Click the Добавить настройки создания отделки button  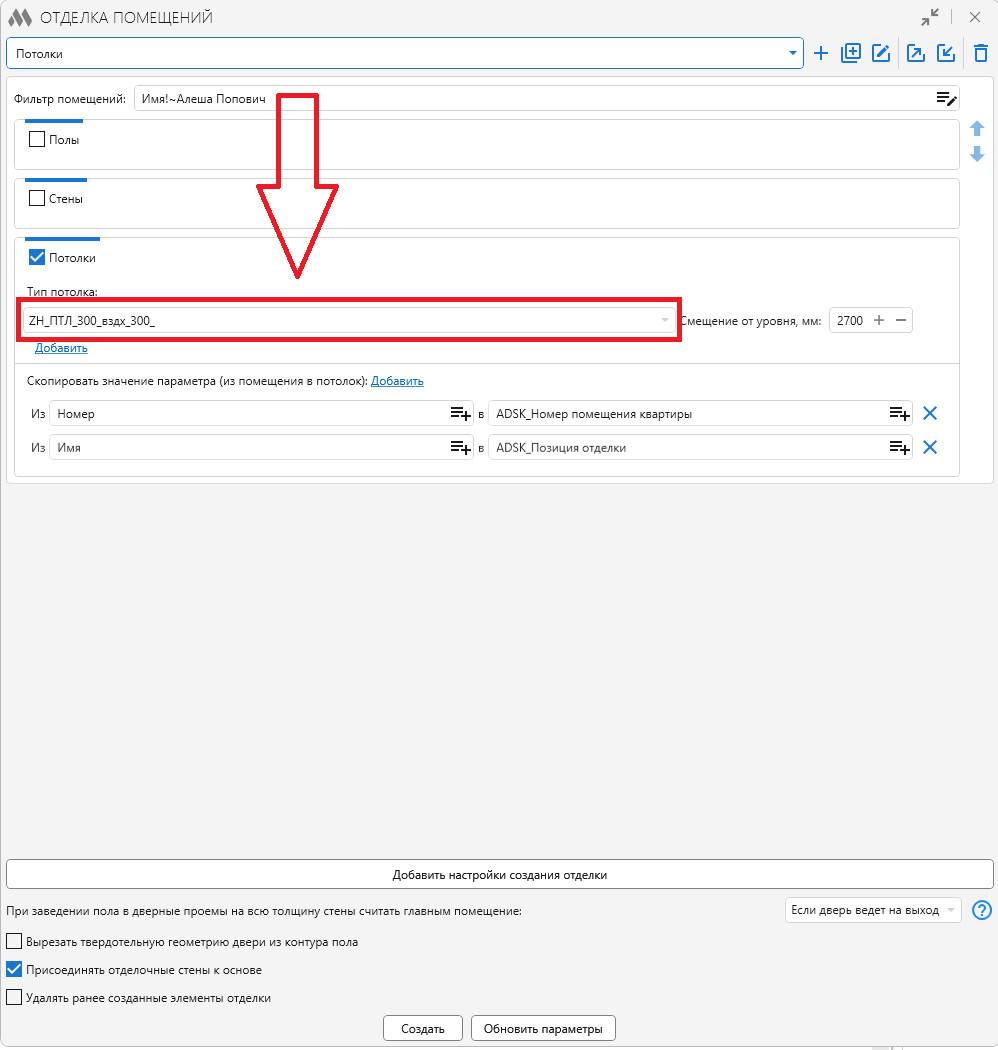pos(500,875)
